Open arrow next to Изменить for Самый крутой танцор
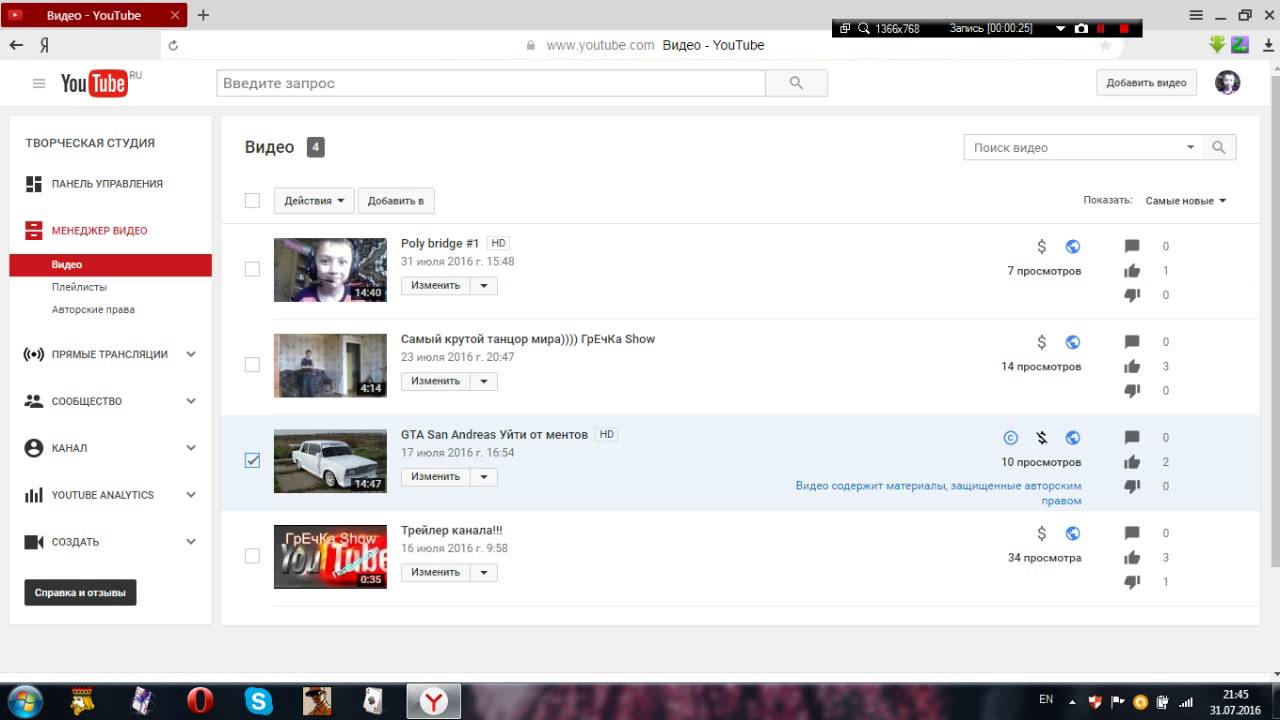Image resolution: width=1280 pixels, height=720 pixels. 484,381
